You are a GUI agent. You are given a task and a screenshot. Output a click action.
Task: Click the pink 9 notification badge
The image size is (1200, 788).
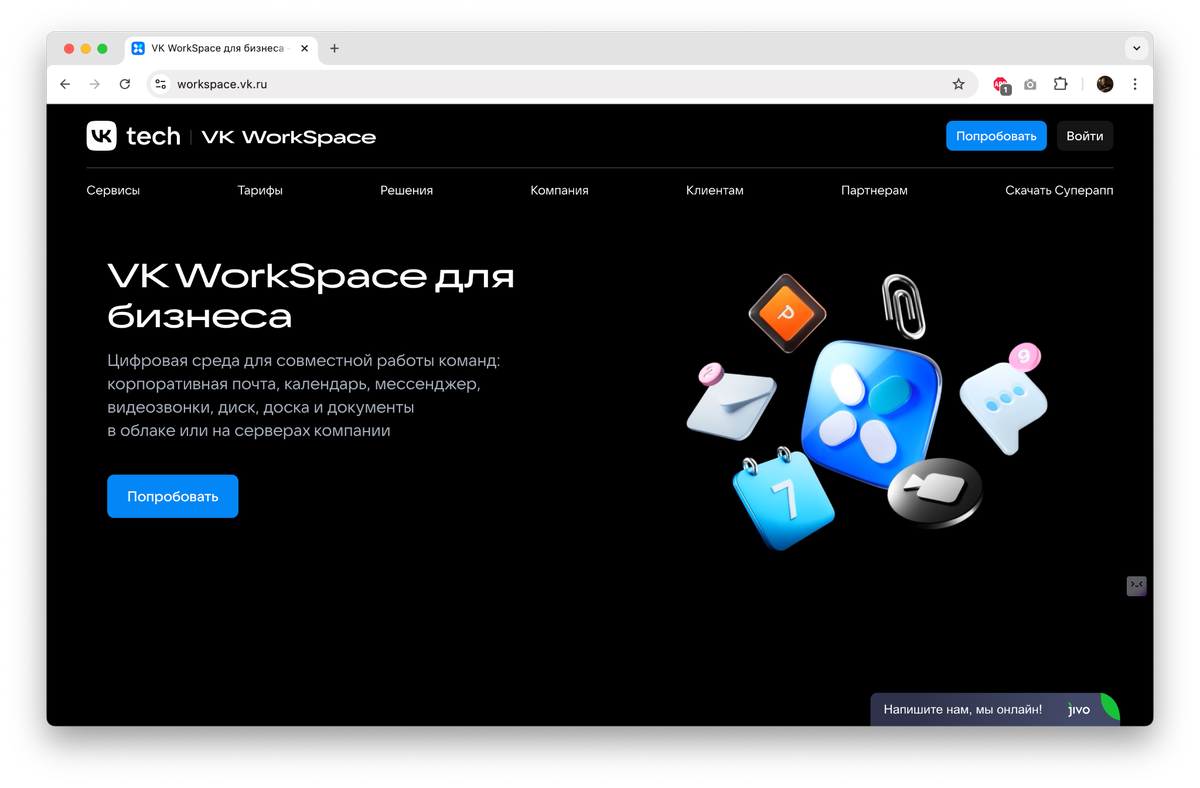point(1025,356)
